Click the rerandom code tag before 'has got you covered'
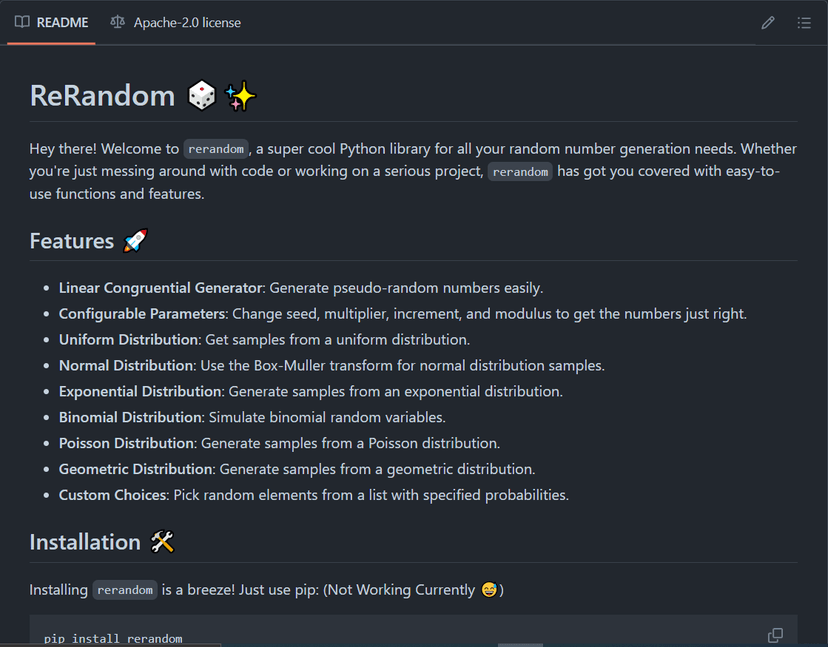The width and height of the screenshot is (828, 647). tap(520, 172)
